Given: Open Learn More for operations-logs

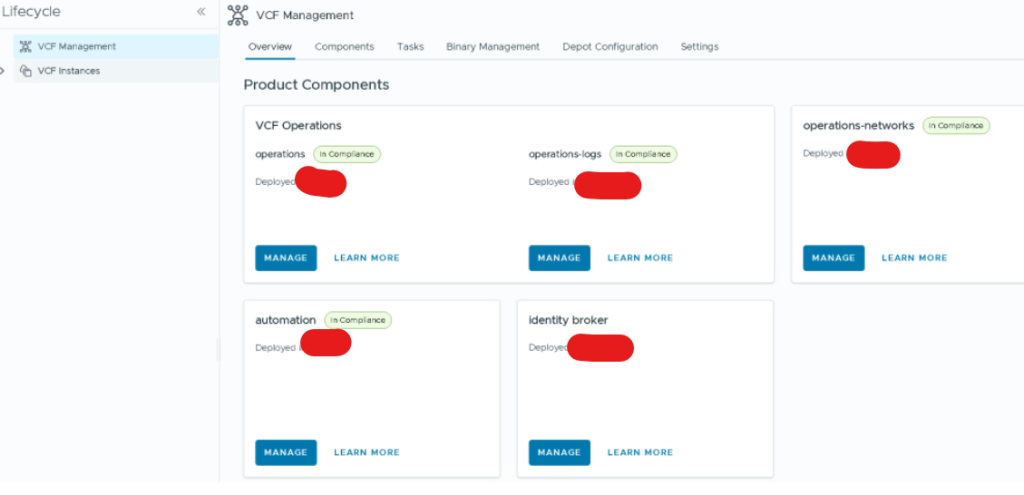Looking at the screenshot, I should click(640, 258).
